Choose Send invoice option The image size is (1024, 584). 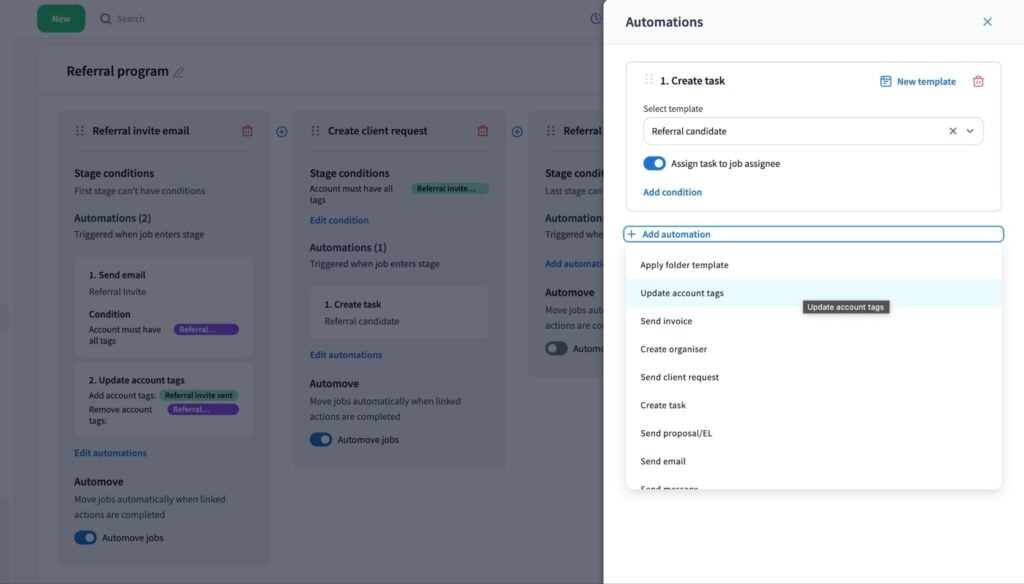[813, 321]
